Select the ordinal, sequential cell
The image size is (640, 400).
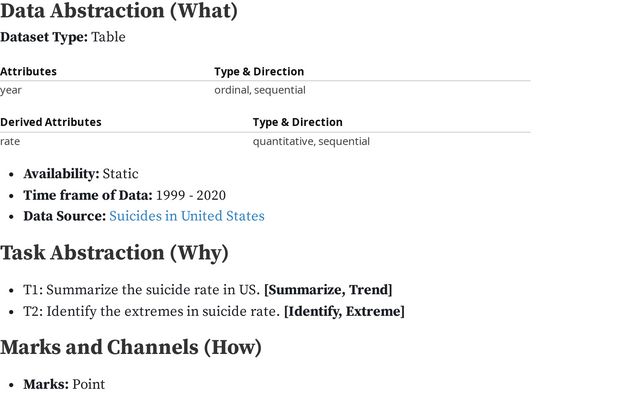point(260,90)
